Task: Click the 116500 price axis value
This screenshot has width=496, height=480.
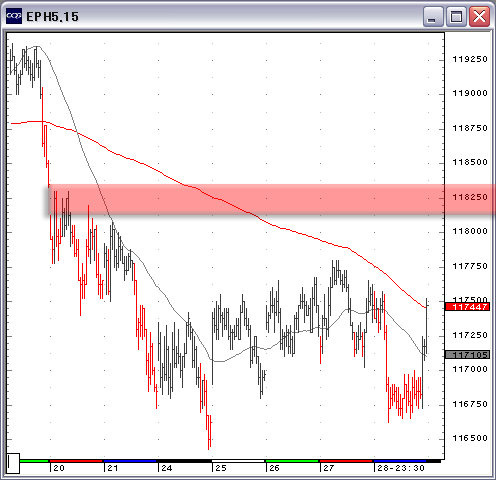Action: [x=469, y=438]
